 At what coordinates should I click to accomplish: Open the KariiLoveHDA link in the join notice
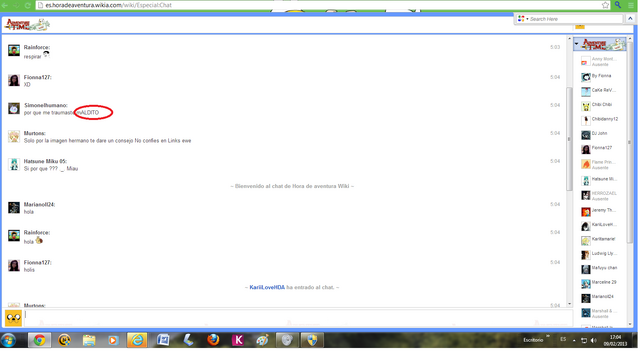[x=267, y=287]
